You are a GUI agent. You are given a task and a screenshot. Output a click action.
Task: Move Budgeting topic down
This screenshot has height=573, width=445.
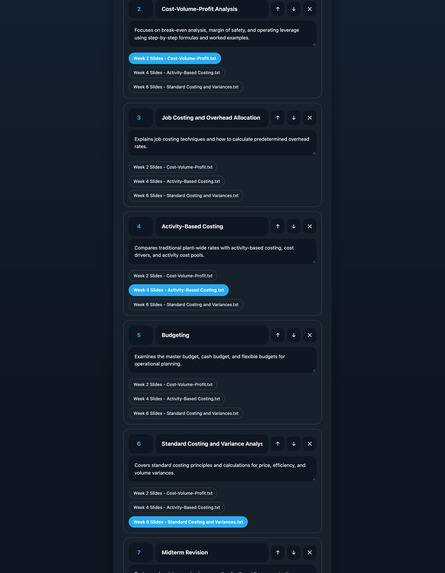click(294, 335)
